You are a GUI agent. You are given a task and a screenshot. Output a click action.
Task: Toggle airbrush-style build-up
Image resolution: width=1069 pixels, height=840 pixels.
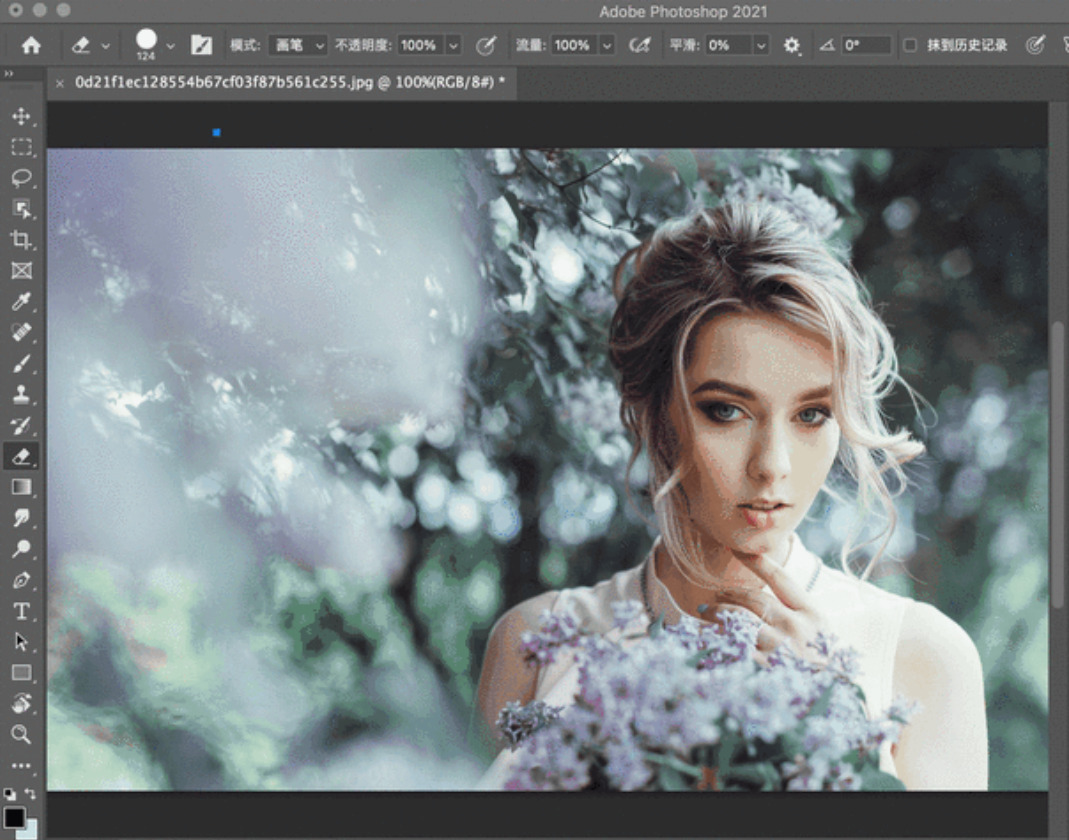pos(639,45)
